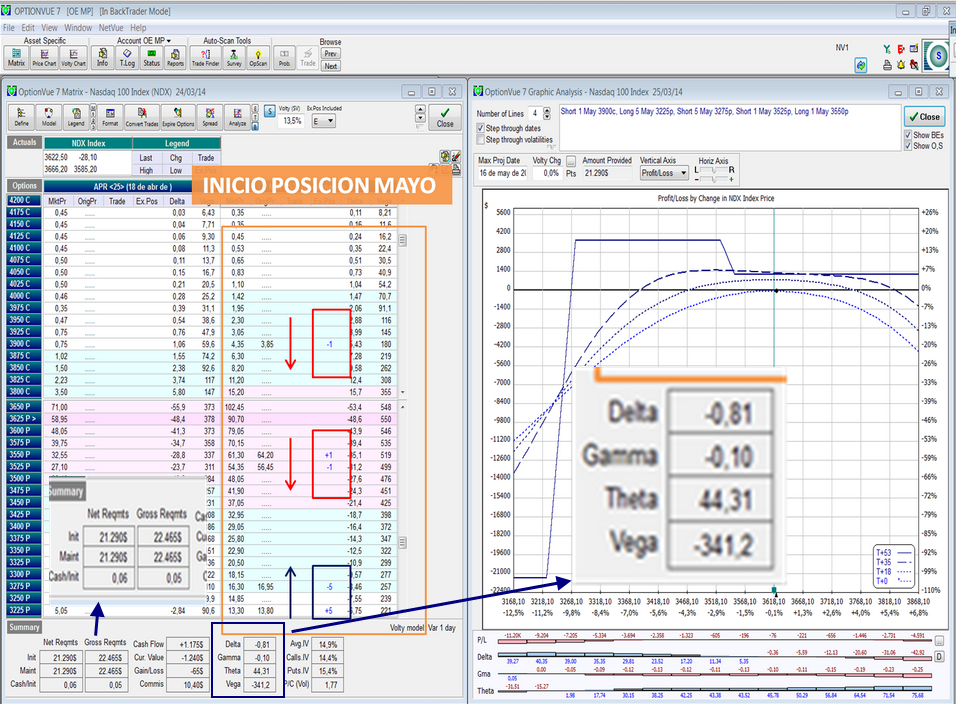Image resolution: width=956 pixels, height=704 pixels.
Task: Open the Prob. calculator
Action: pyautogui.click(x=284, y=57)
